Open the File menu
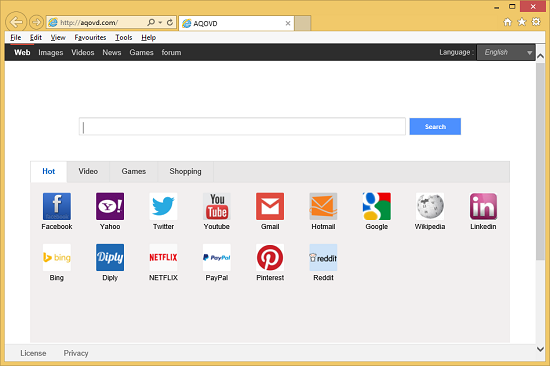 point(16,38)
